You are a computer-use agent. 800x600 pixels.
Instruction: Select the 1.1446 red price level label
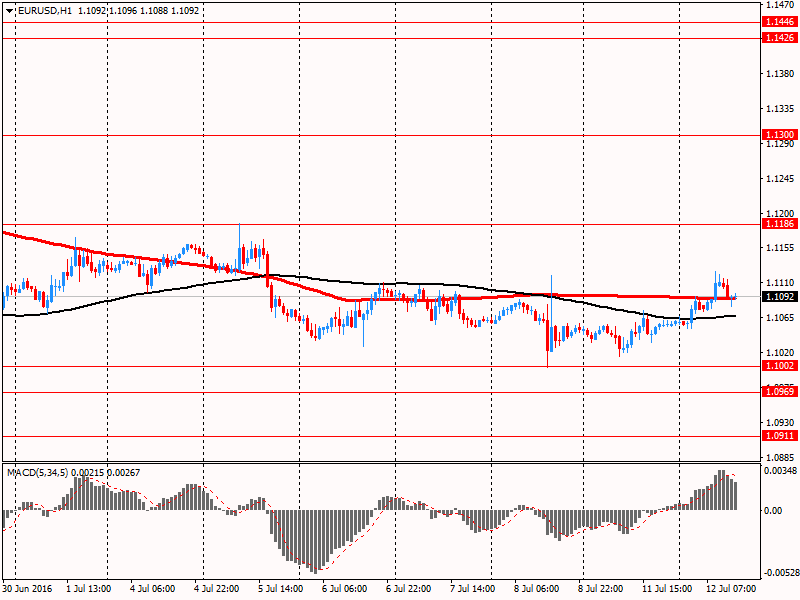click(x=780, y=22)
